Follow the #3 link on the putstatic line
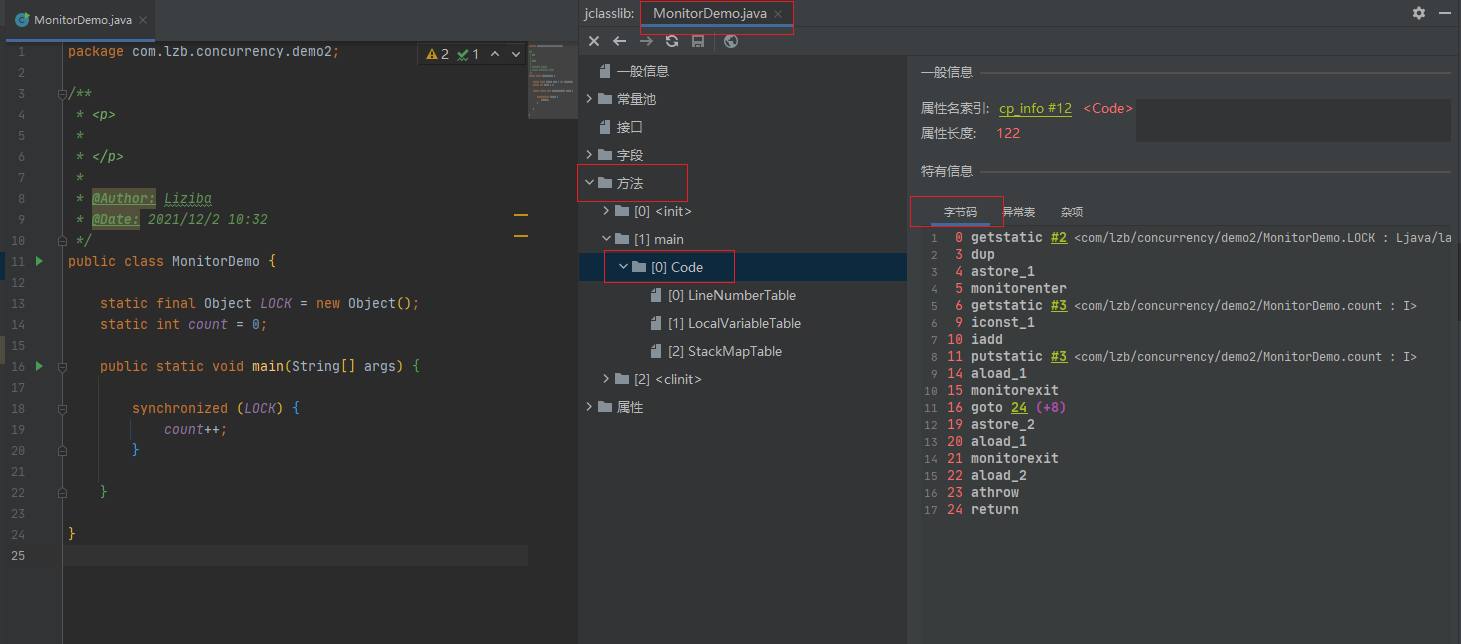The height and width of the screenshot is (644, 1461). 1059,357
